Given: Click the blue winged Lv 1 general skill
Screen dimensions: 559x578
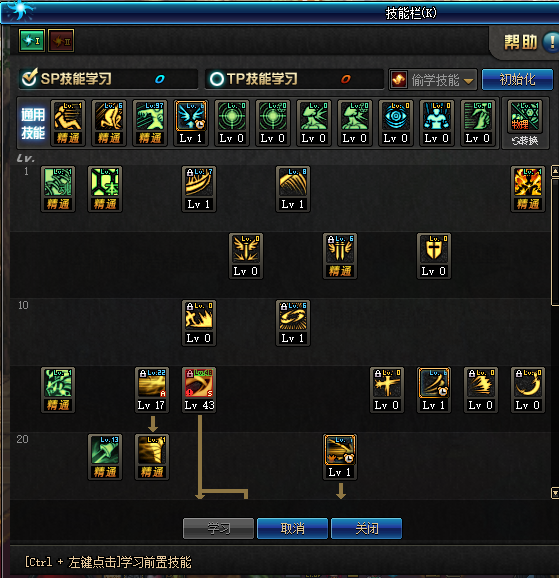Looking at the screenshot, I should pyautogui.click(x=191, y=123).
